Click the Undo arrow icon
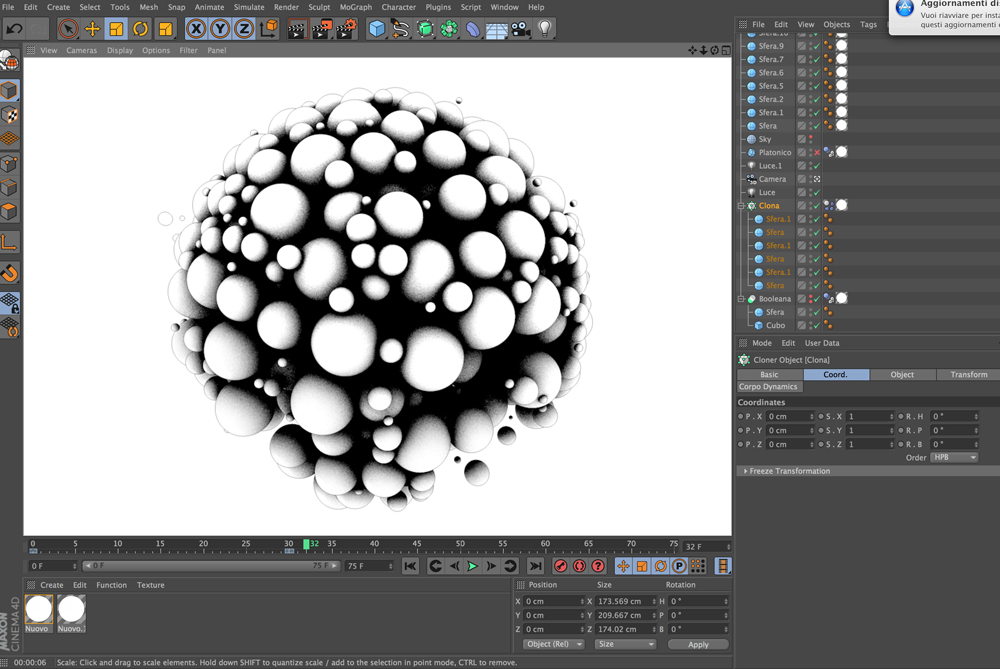This screenshot has height=669, width=1000. pyautogui.click(x=14, y=29)
